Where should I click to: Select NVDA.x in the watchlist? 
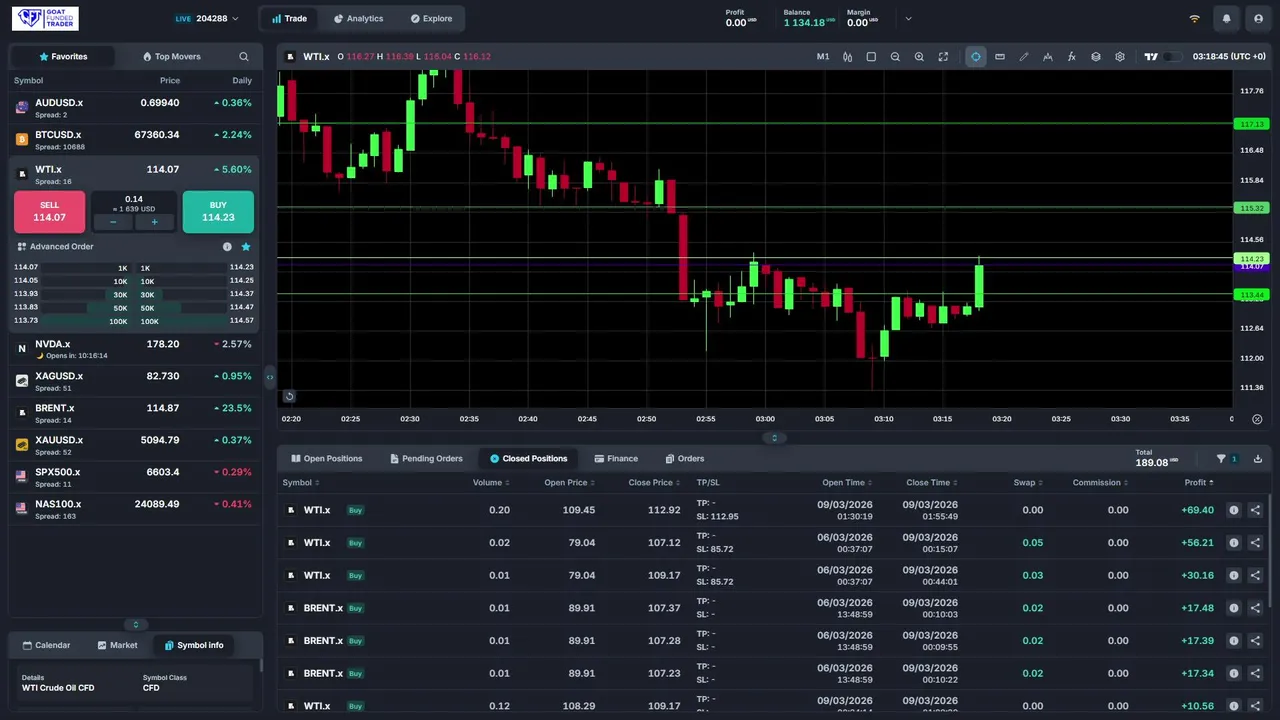coord(135,349)
